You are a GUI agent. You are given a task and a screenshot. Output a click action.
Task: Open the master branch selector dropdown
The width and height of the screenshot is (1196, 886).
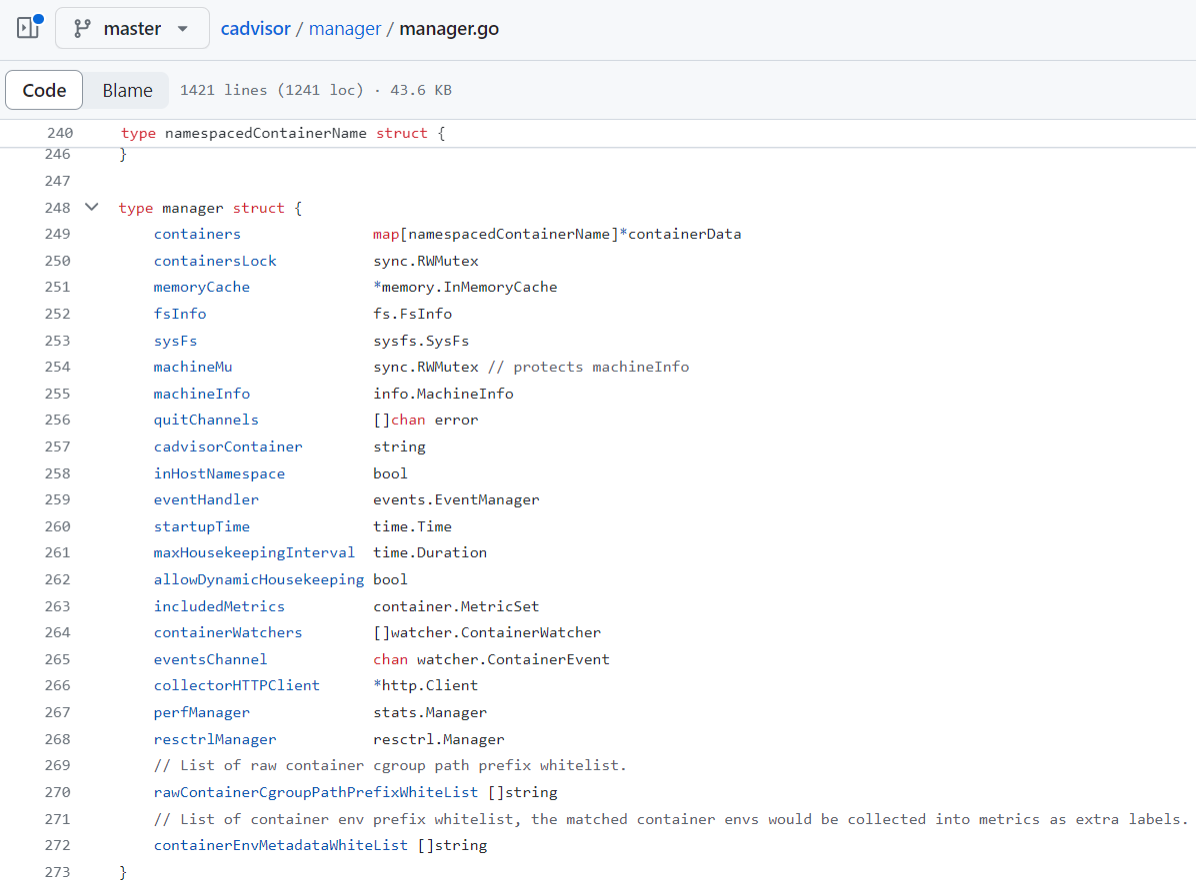tap(132, 28)
